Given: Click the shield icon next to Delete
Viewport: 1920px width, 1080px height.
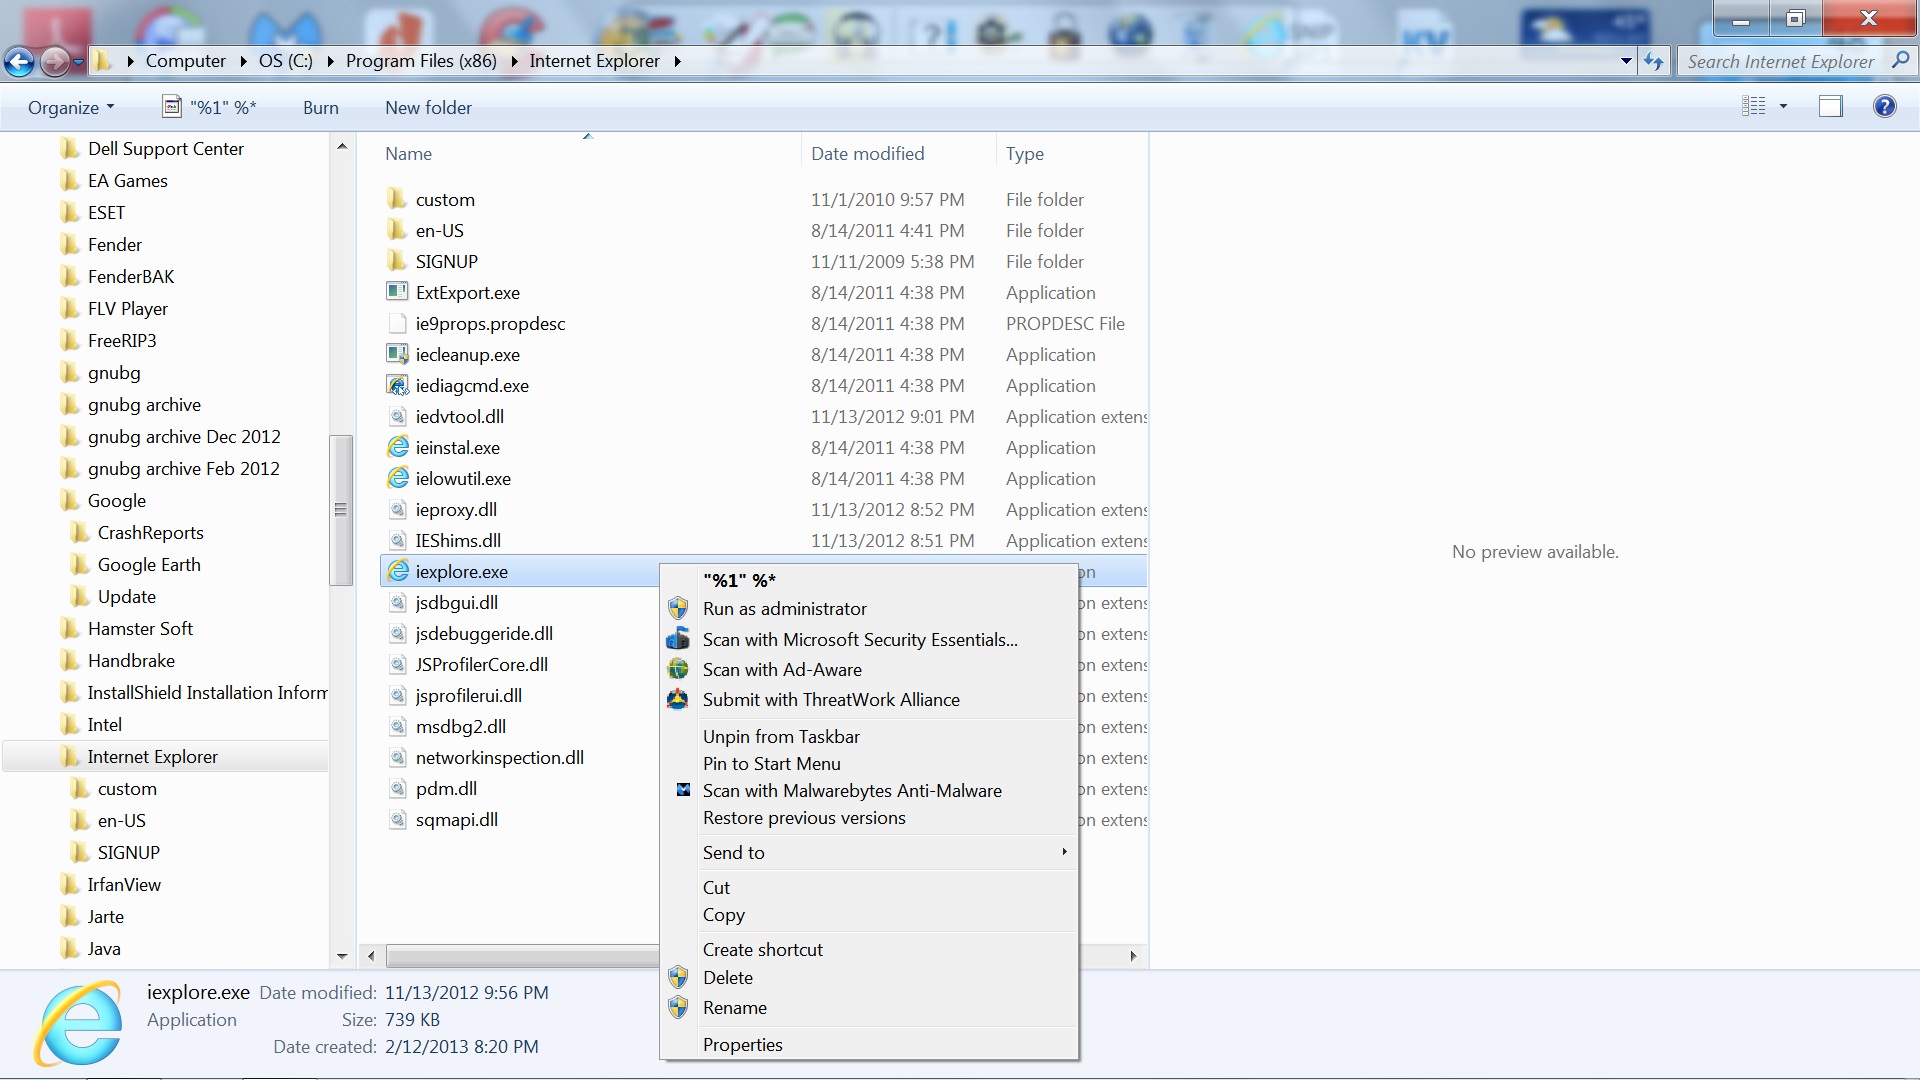Looking at the screenshot, I should pos(678,977).
